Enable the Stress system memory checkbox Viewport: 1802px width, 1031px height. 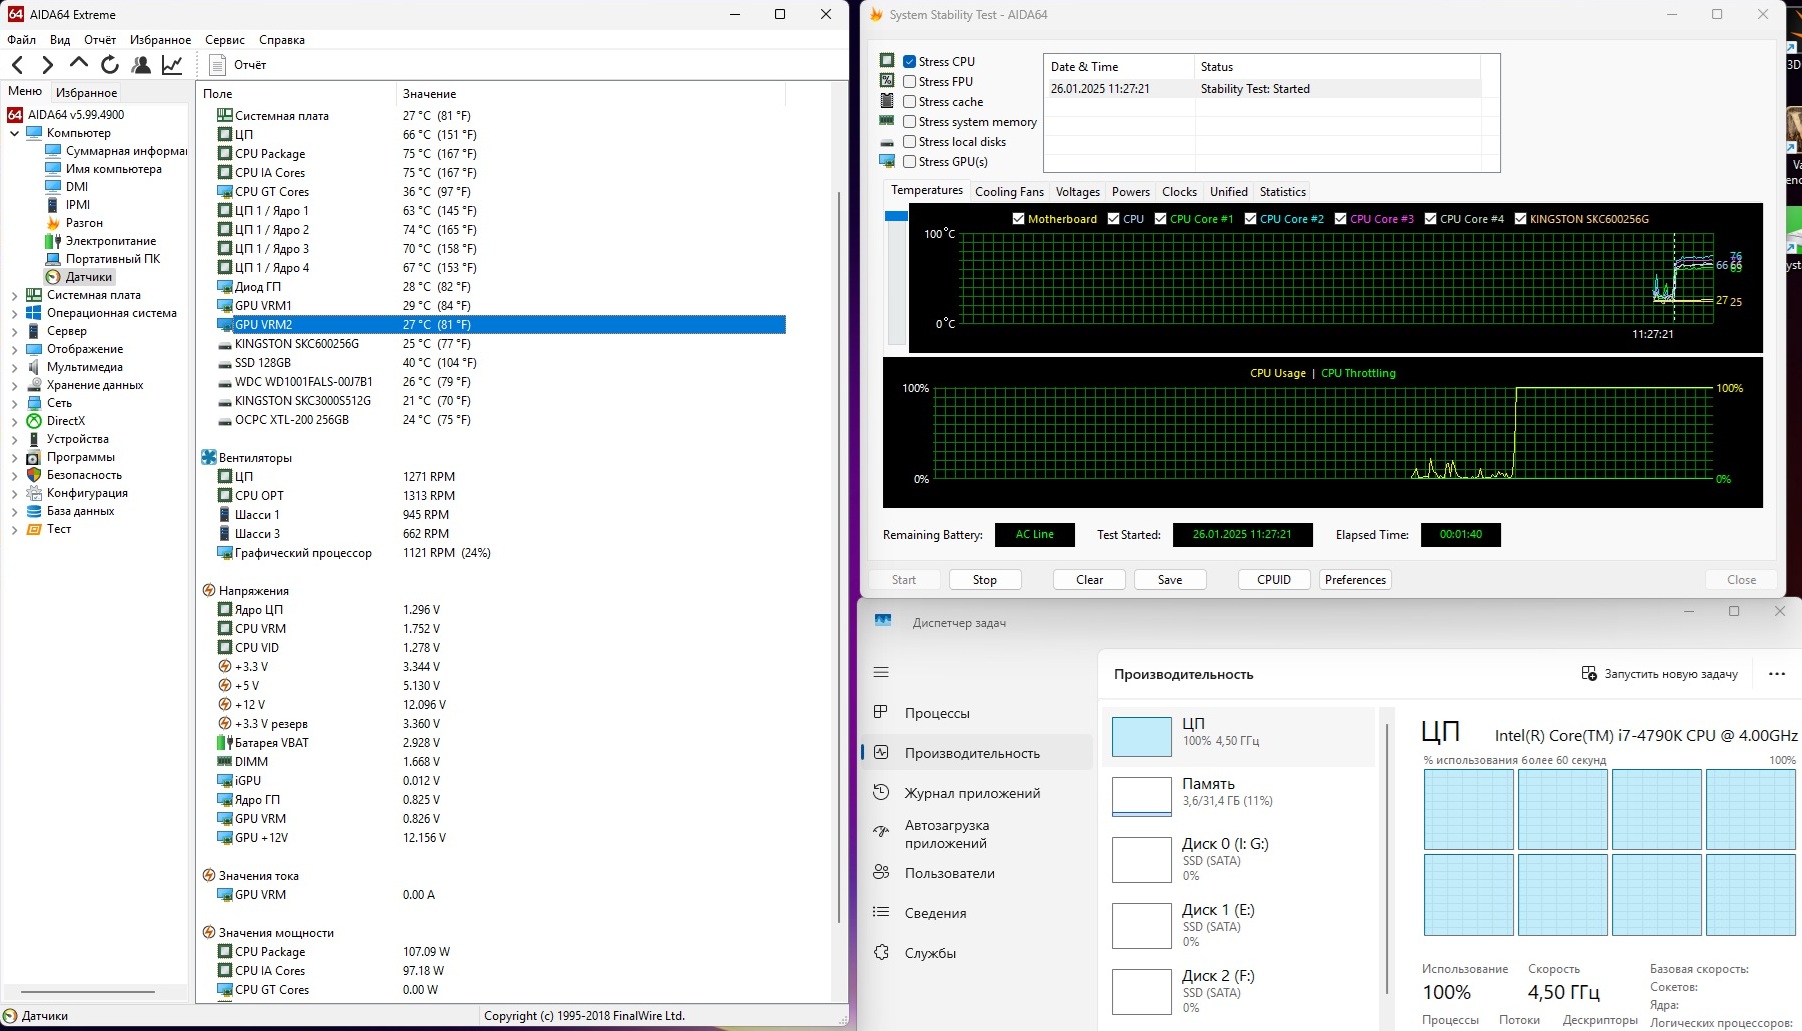coord(909,122)
